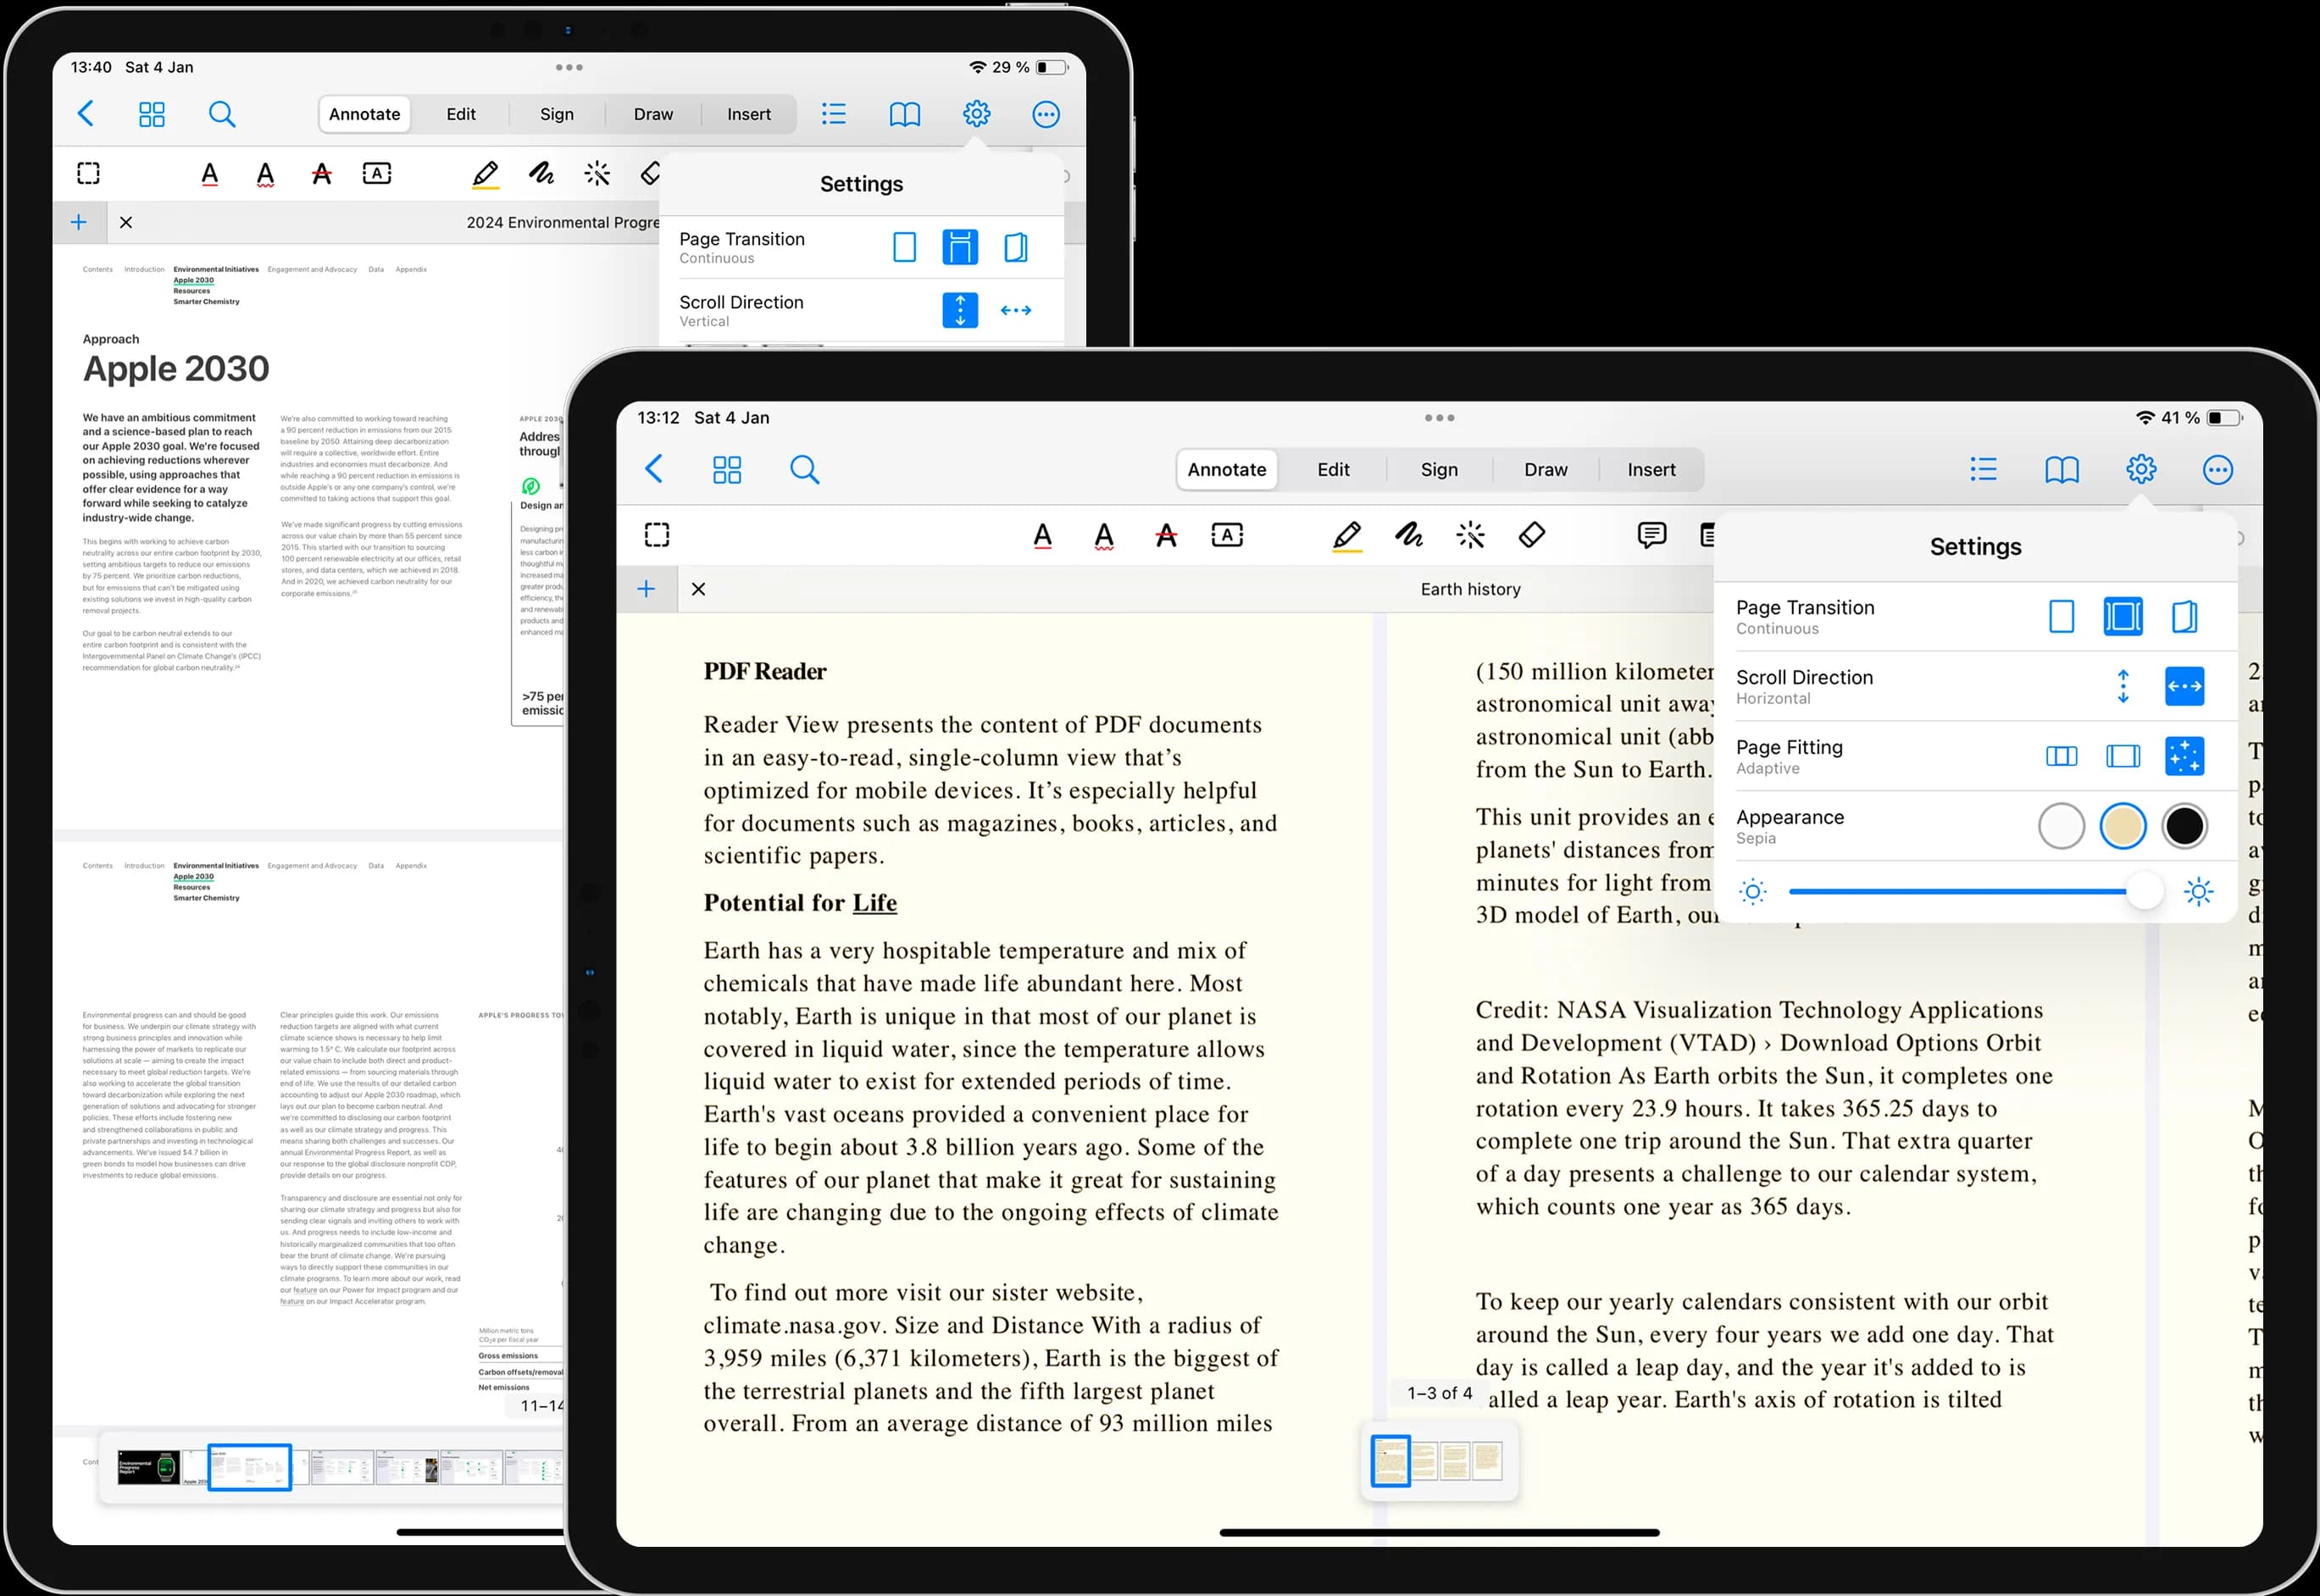Choose adaptive Page Fitting option
Viewport: 2320px width, 1596px height.
(2184, 757)
